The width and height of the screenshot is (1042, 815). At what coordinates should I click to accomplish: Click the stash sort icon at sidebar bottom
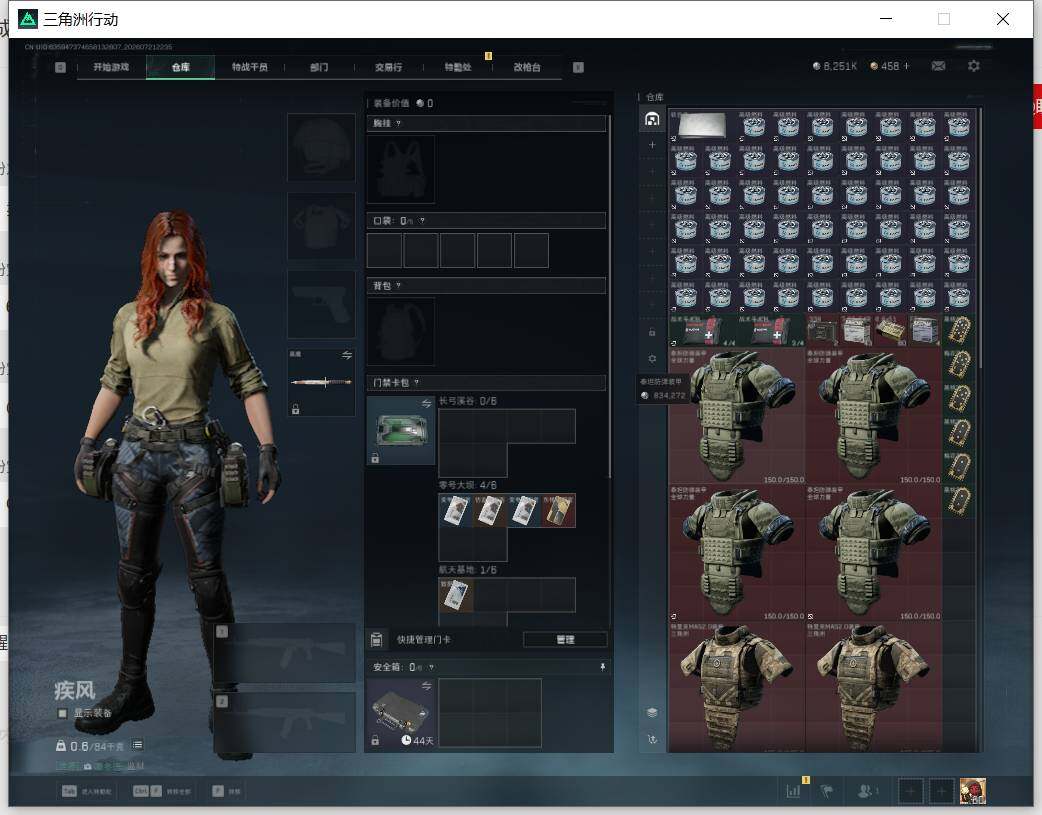pyautogui.click(x=652, y=739)
